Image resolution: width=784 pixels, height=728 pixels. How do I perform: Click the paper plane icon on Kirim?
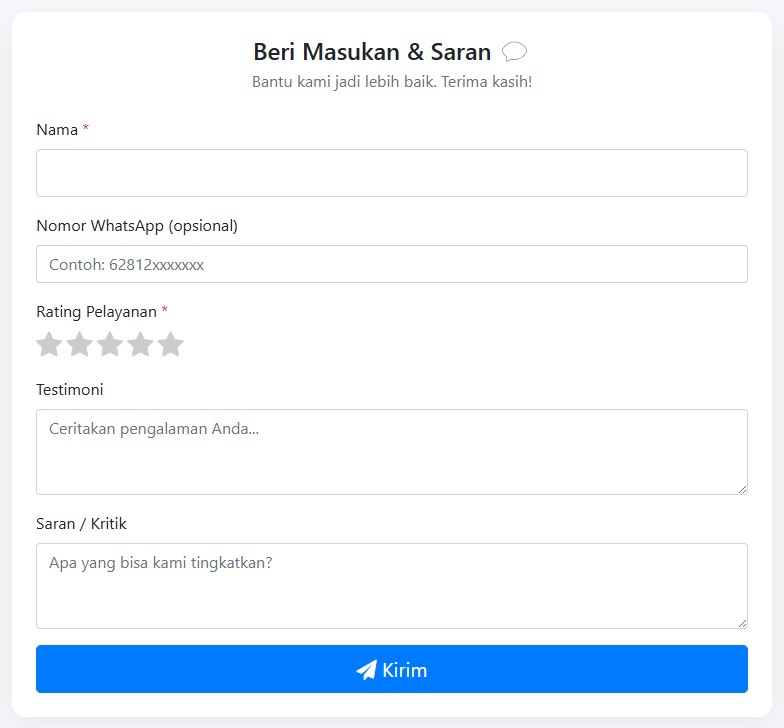366,670
